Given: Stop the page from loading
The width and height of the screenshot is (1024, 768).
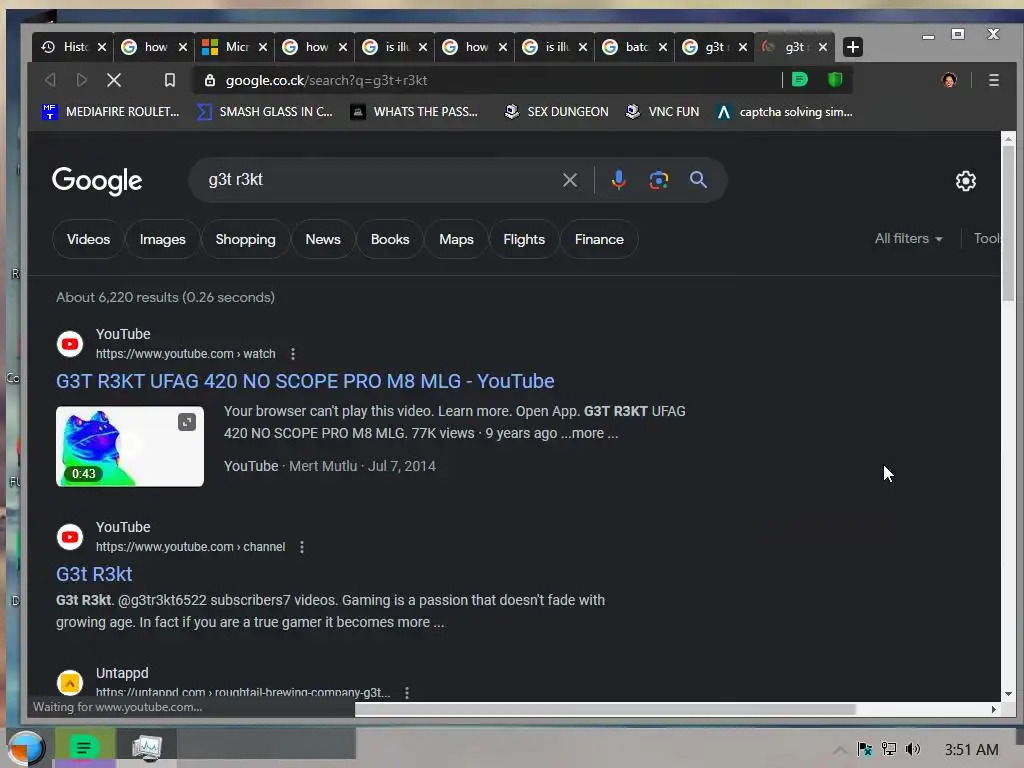Looking at the screenshot, I should coord(114,80).
